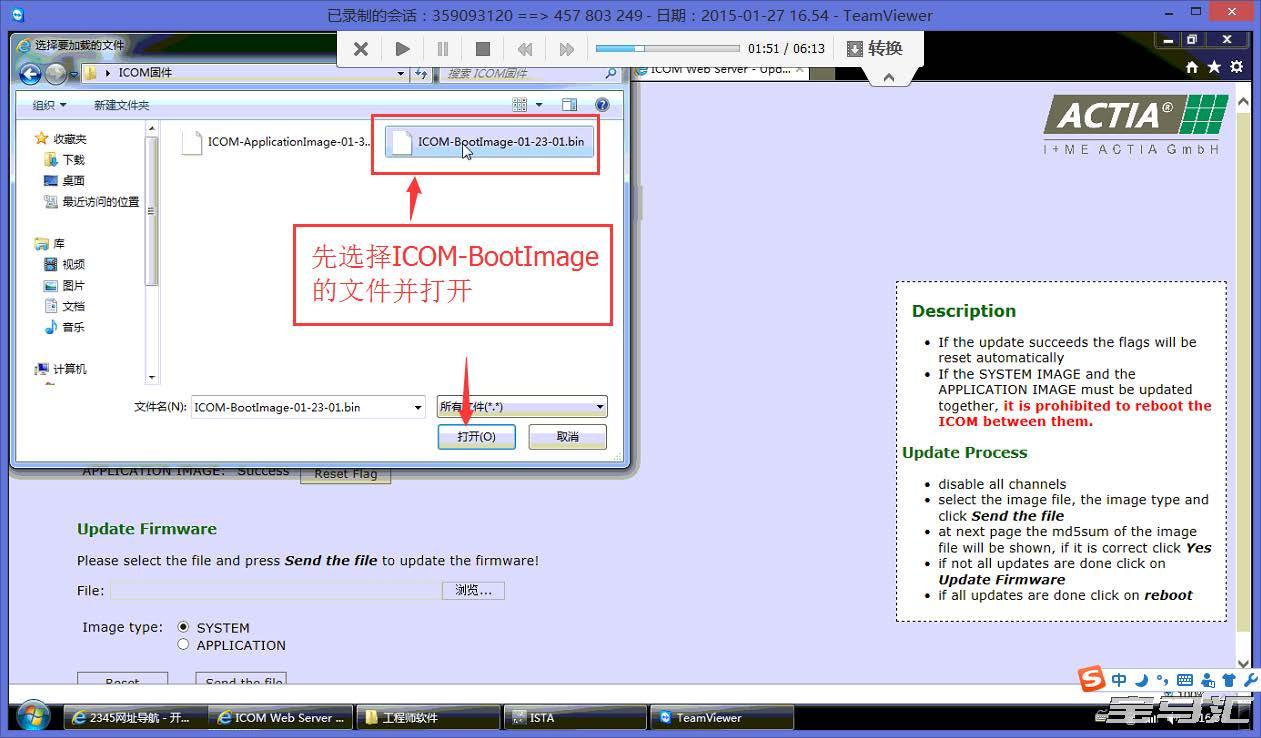Viewport: 1261px width, 738px height.
Task: Open recent locations dropdown next to forward arrow
Action: 74,74
